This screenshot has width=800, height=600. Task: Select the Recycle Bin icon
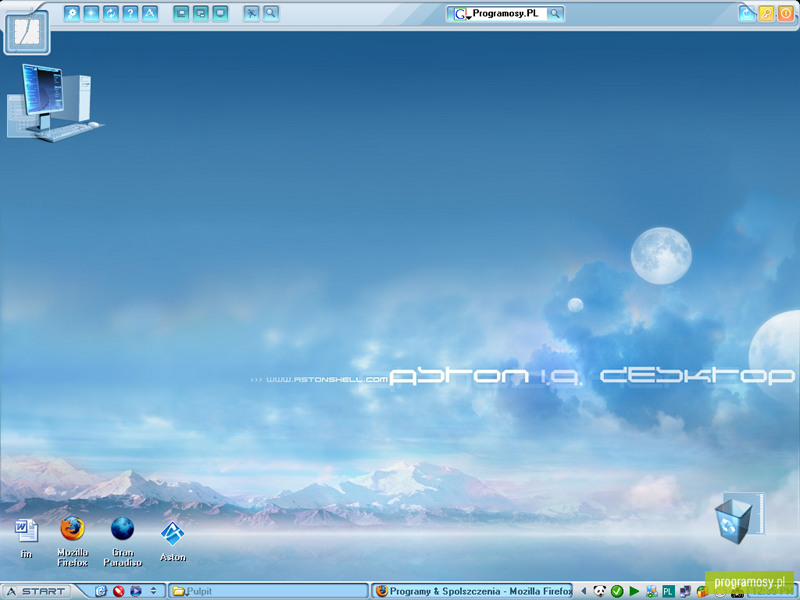click(x=739, y=518)
